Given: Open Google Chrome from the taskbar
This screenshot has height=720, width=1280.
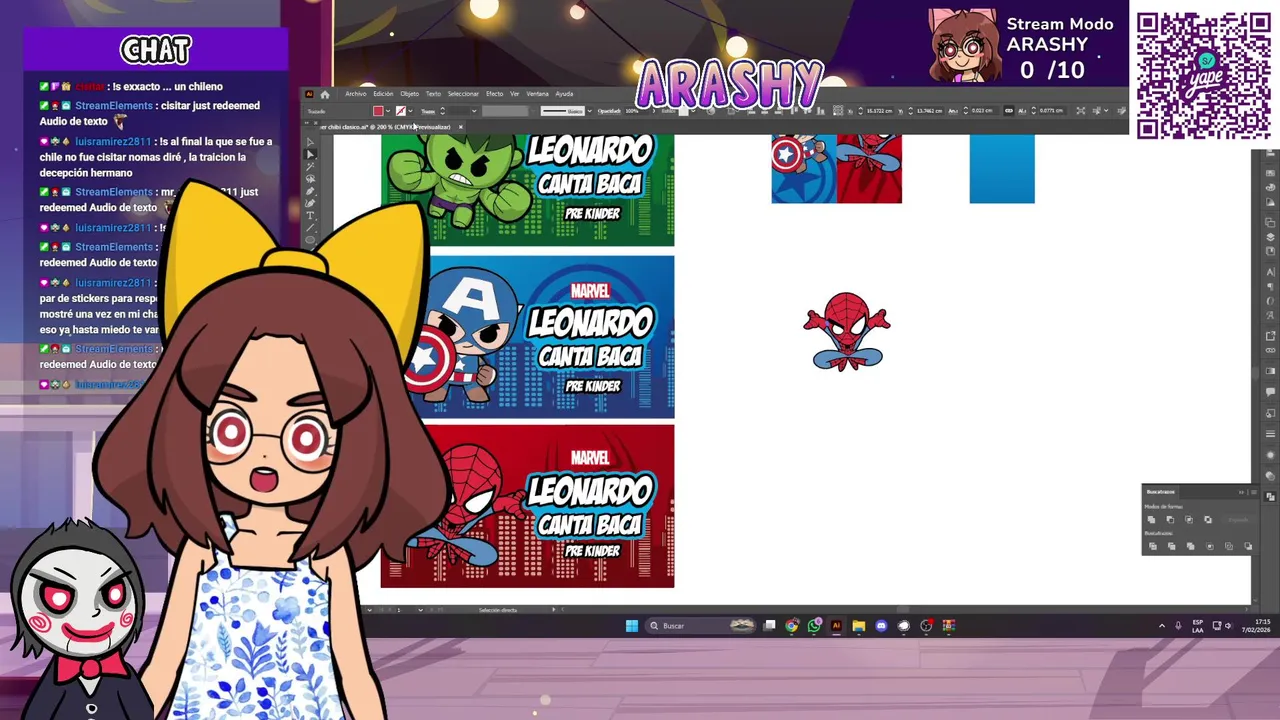Looking at the screenshot, I should (792, 626).
